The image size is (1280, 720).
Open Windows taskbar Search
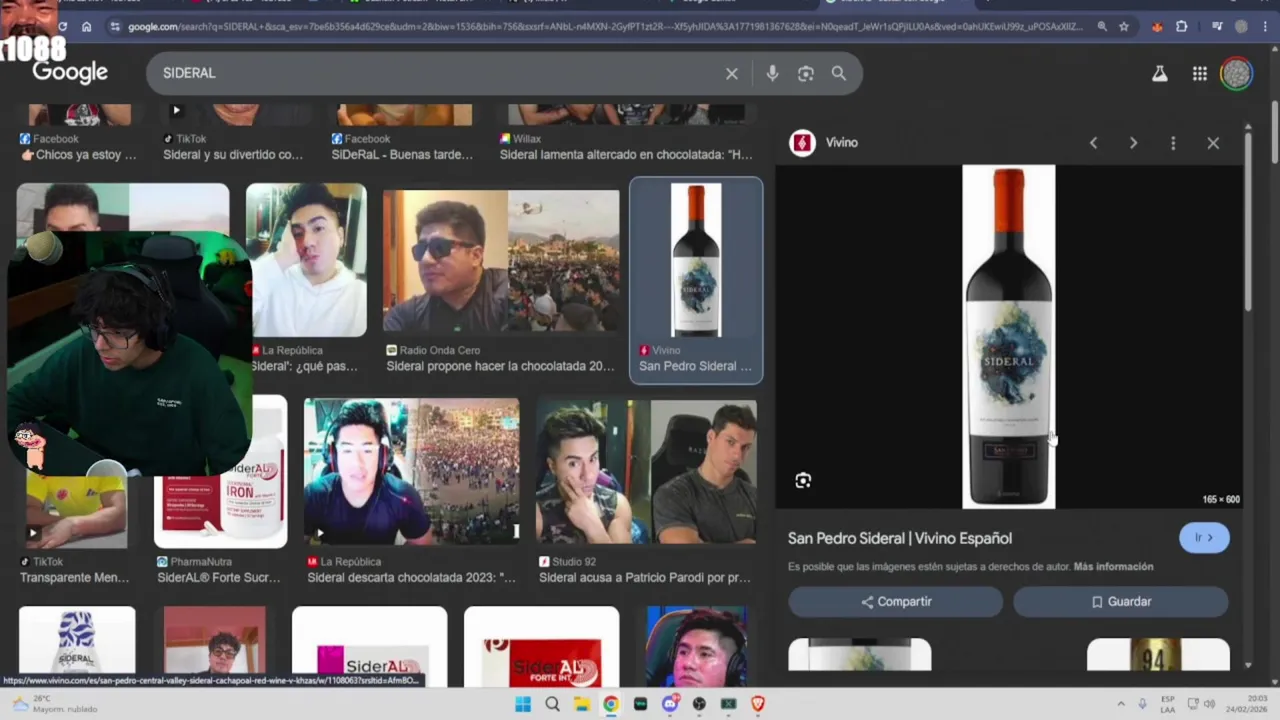click(552, 704)
